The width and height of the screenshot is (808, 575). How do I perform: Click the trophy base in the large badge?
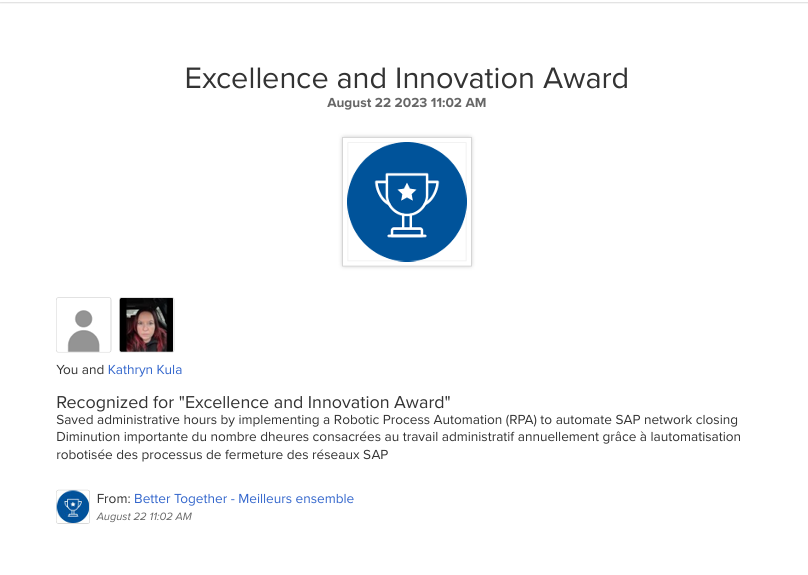[407, 233]
